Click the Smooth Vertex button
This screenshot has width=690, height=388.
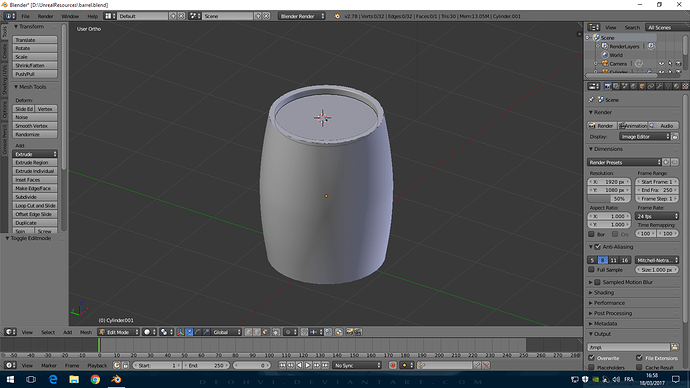[x=35, y=126]
